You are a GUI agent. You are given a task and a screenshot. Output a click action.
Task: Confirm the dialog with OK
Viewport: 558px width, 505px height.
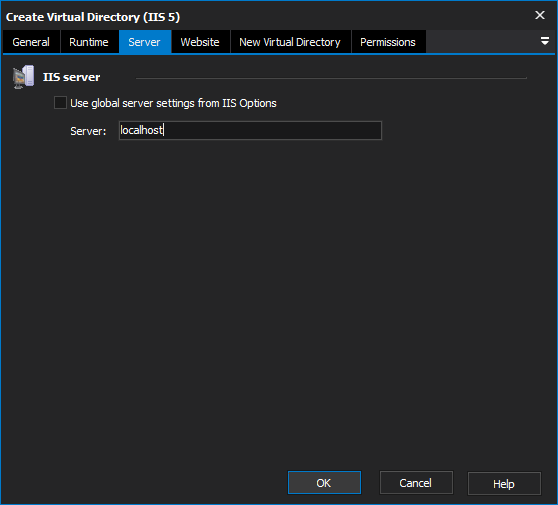[x=324, y=483]
